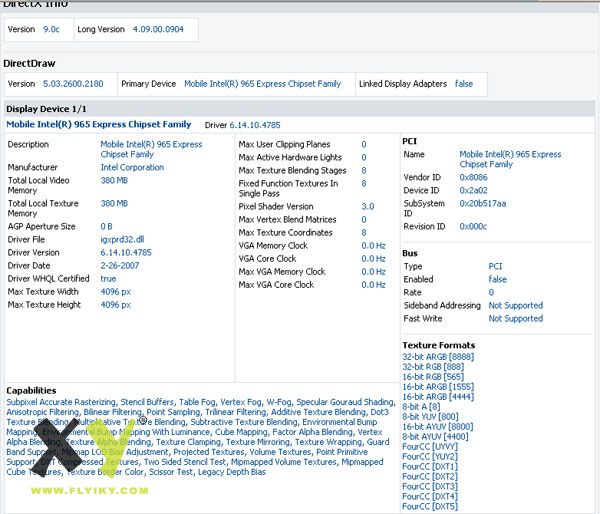Click texture format FourCC [DXT5]

pos(430,506)
